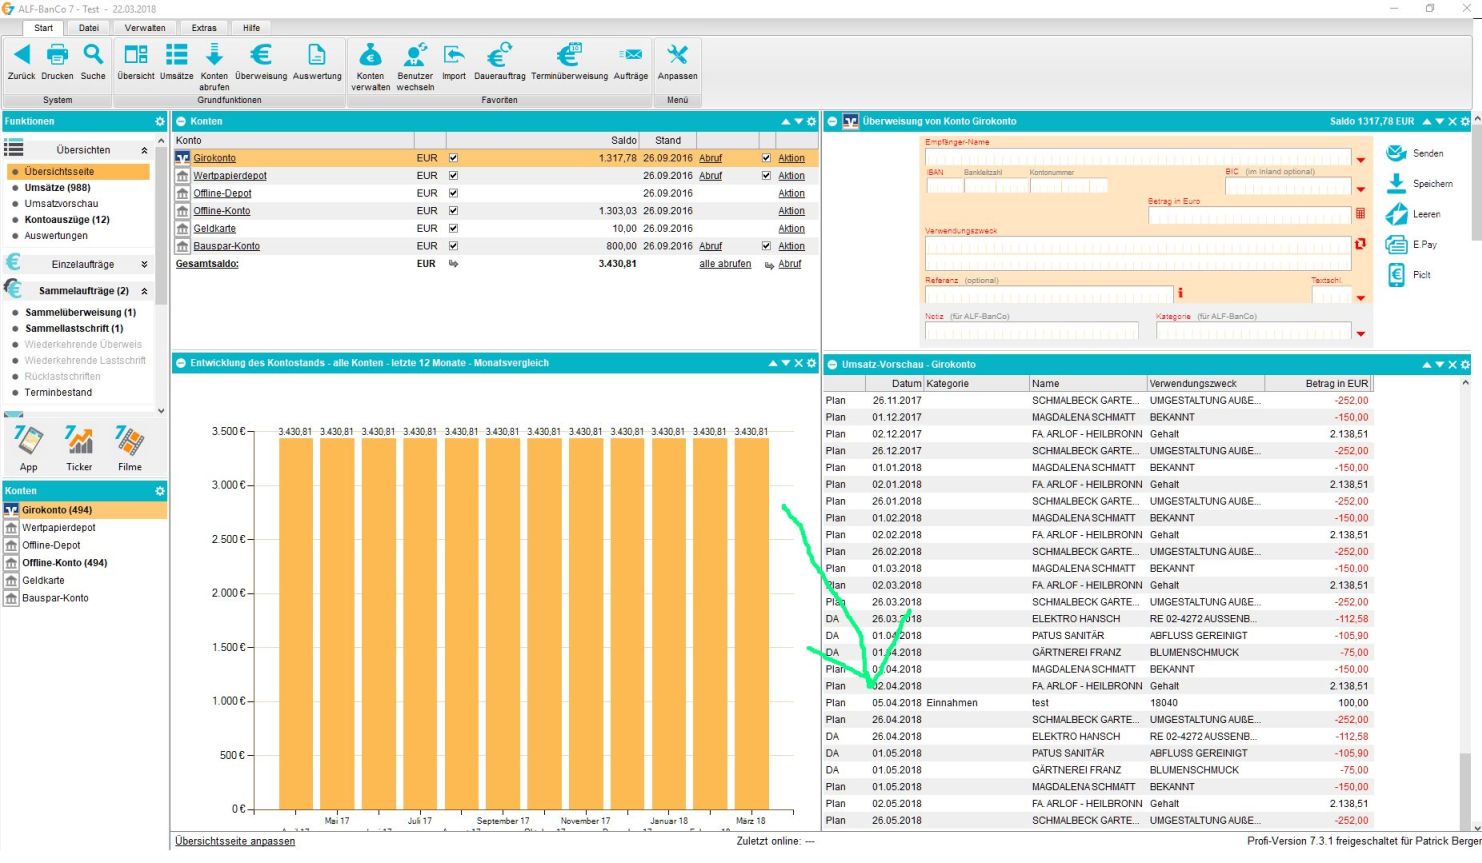Click the Konten abrufen download icon
This screenshot has width=1482, height=863.
point(214,55)
